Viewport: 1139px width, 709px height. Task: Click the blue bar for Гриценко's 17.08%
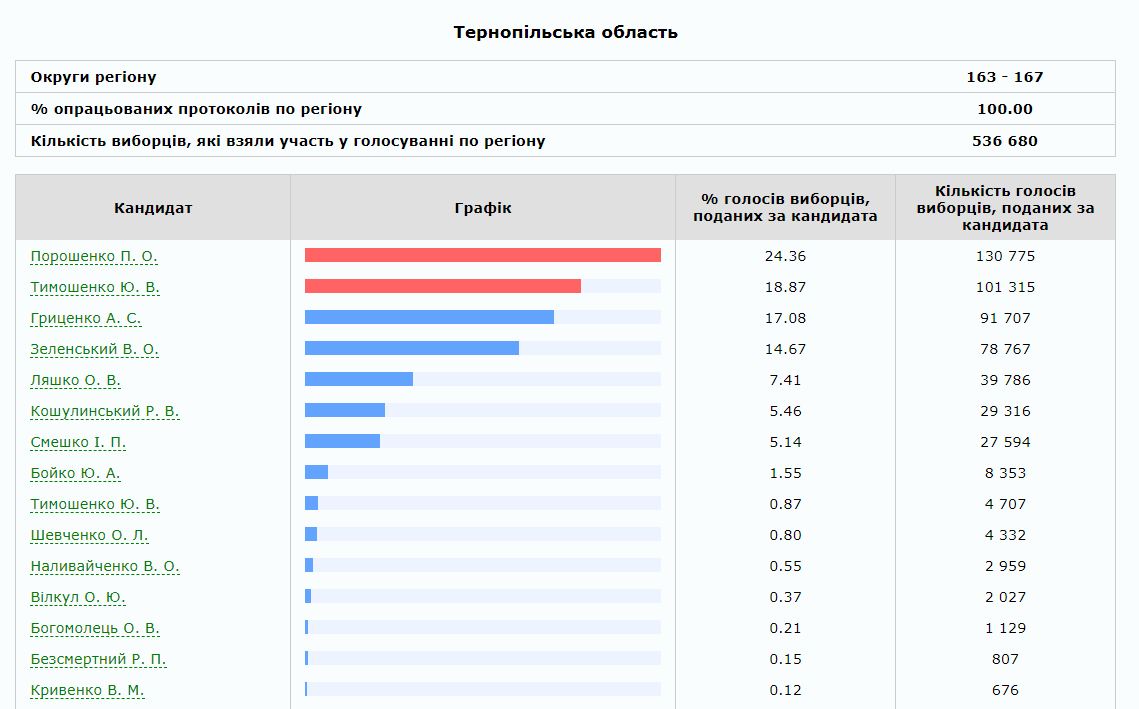(429, 317)
